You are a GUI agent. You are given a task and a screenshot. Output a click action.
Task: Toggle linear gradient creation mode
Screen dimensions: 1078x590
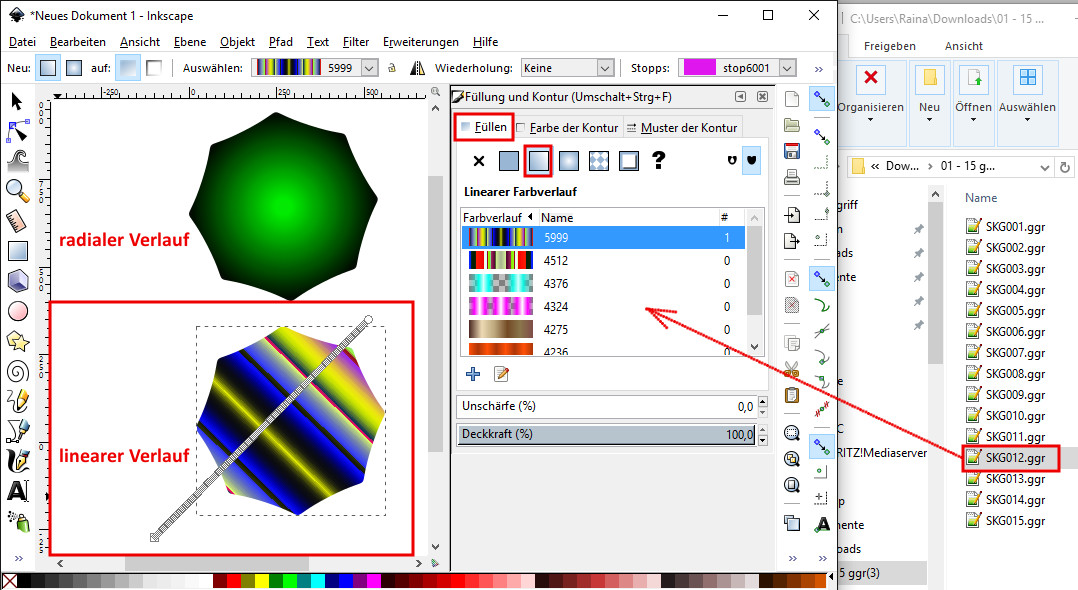[47, 68]
